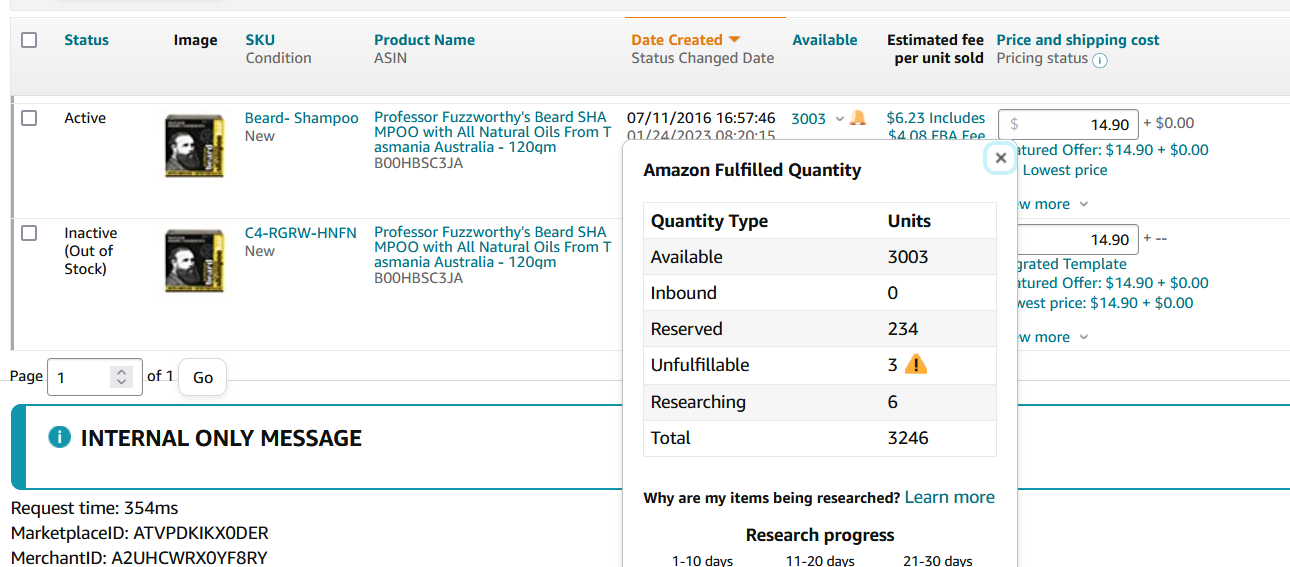Click the Reserved units value 234
Image resolution: width=1290 pixels, height=567 pixels.
(x=903, y=329)
